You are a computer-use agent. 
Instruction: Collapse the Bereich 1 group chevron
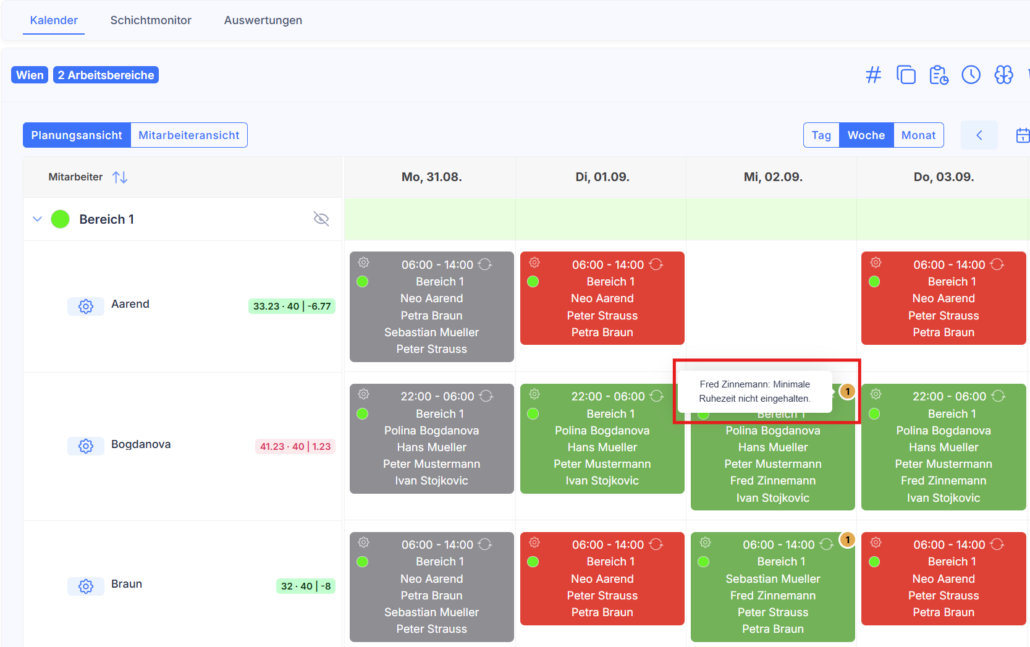pos(37,219)
